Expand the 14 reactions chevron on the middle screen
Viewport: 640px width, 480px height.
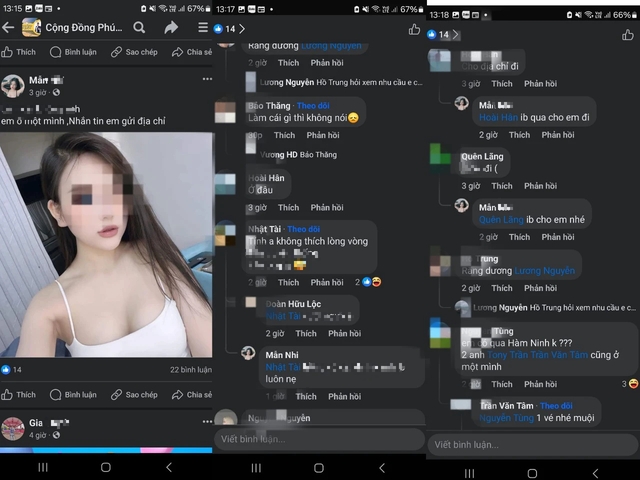(x=243, y=29)
